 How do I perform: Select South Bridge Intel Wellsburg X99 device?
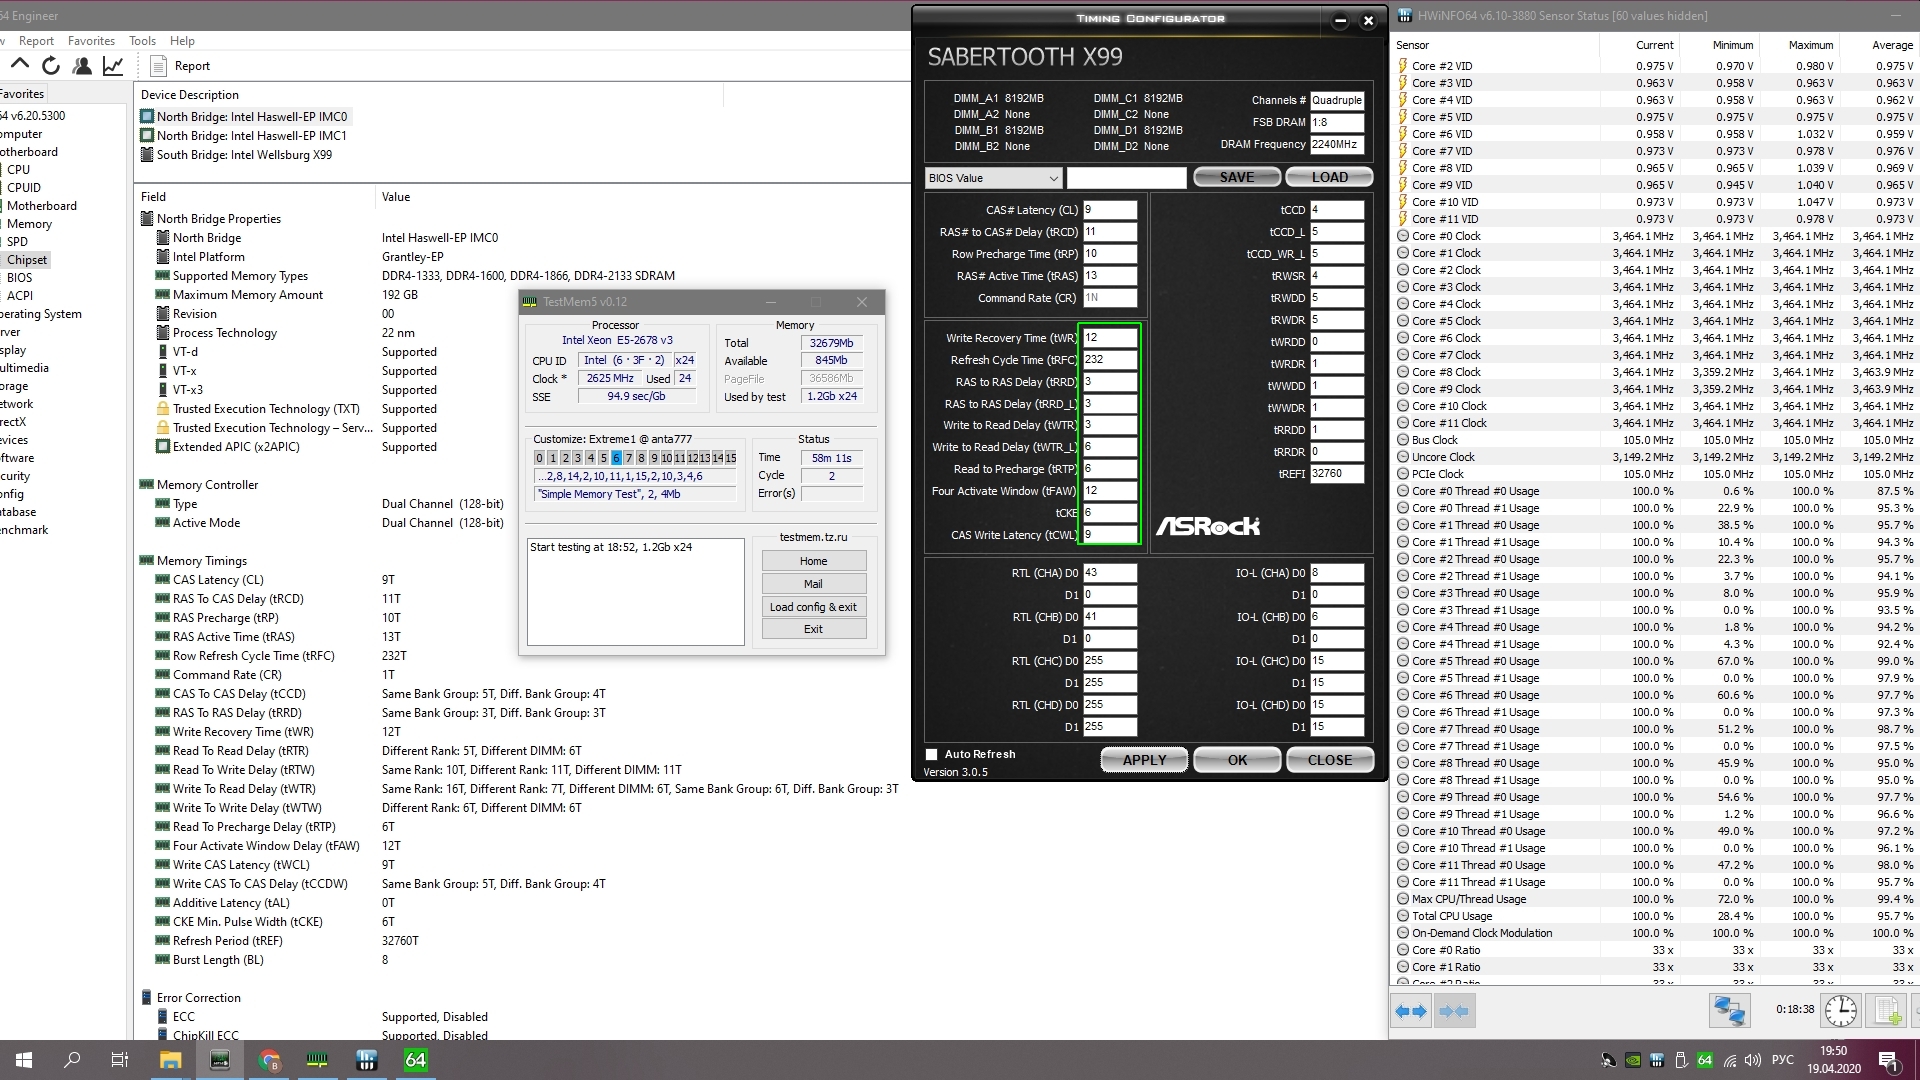tap(244, 155)
